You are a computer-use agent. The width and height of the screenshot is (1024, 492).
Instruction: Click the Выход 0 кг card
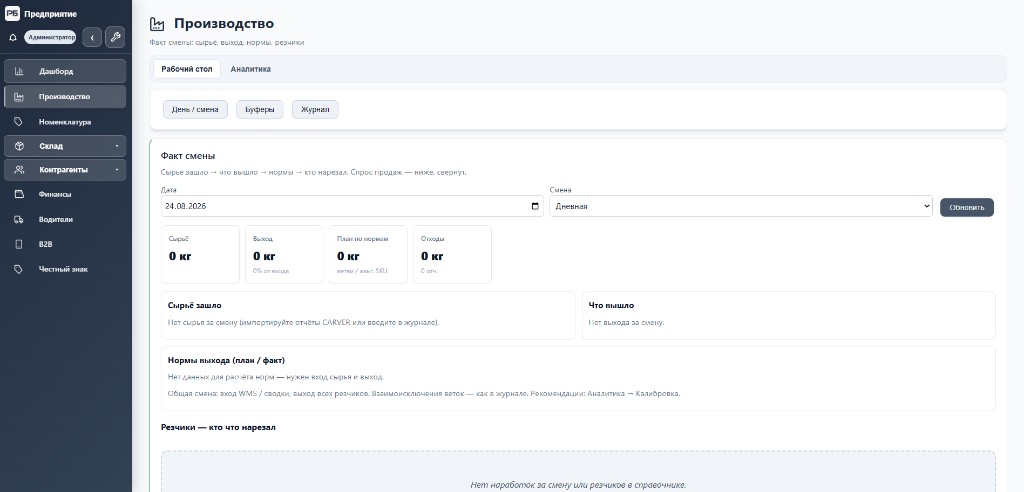[x=284, y=255]
